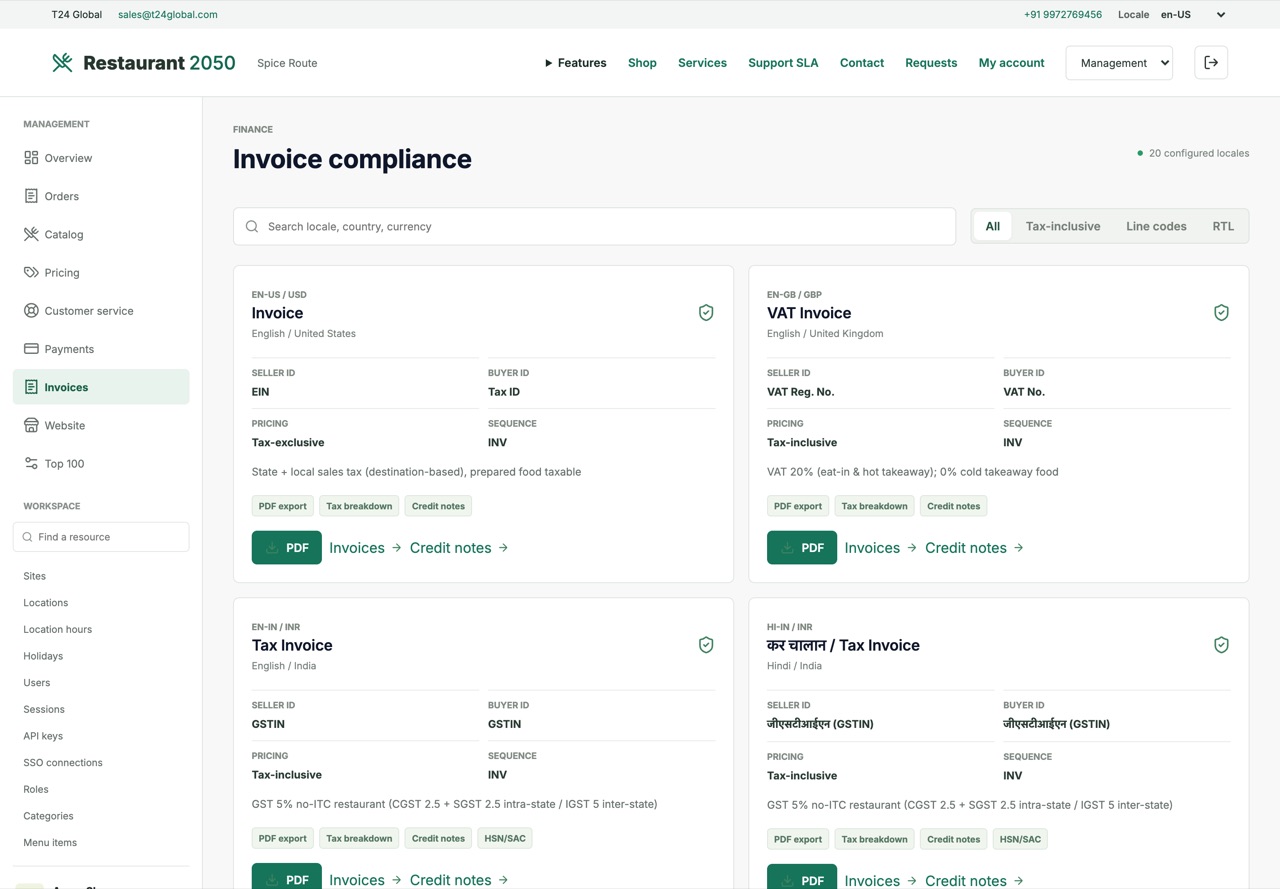
Task: Click the Pricing tag icon
Action: [x=31, y=272]
